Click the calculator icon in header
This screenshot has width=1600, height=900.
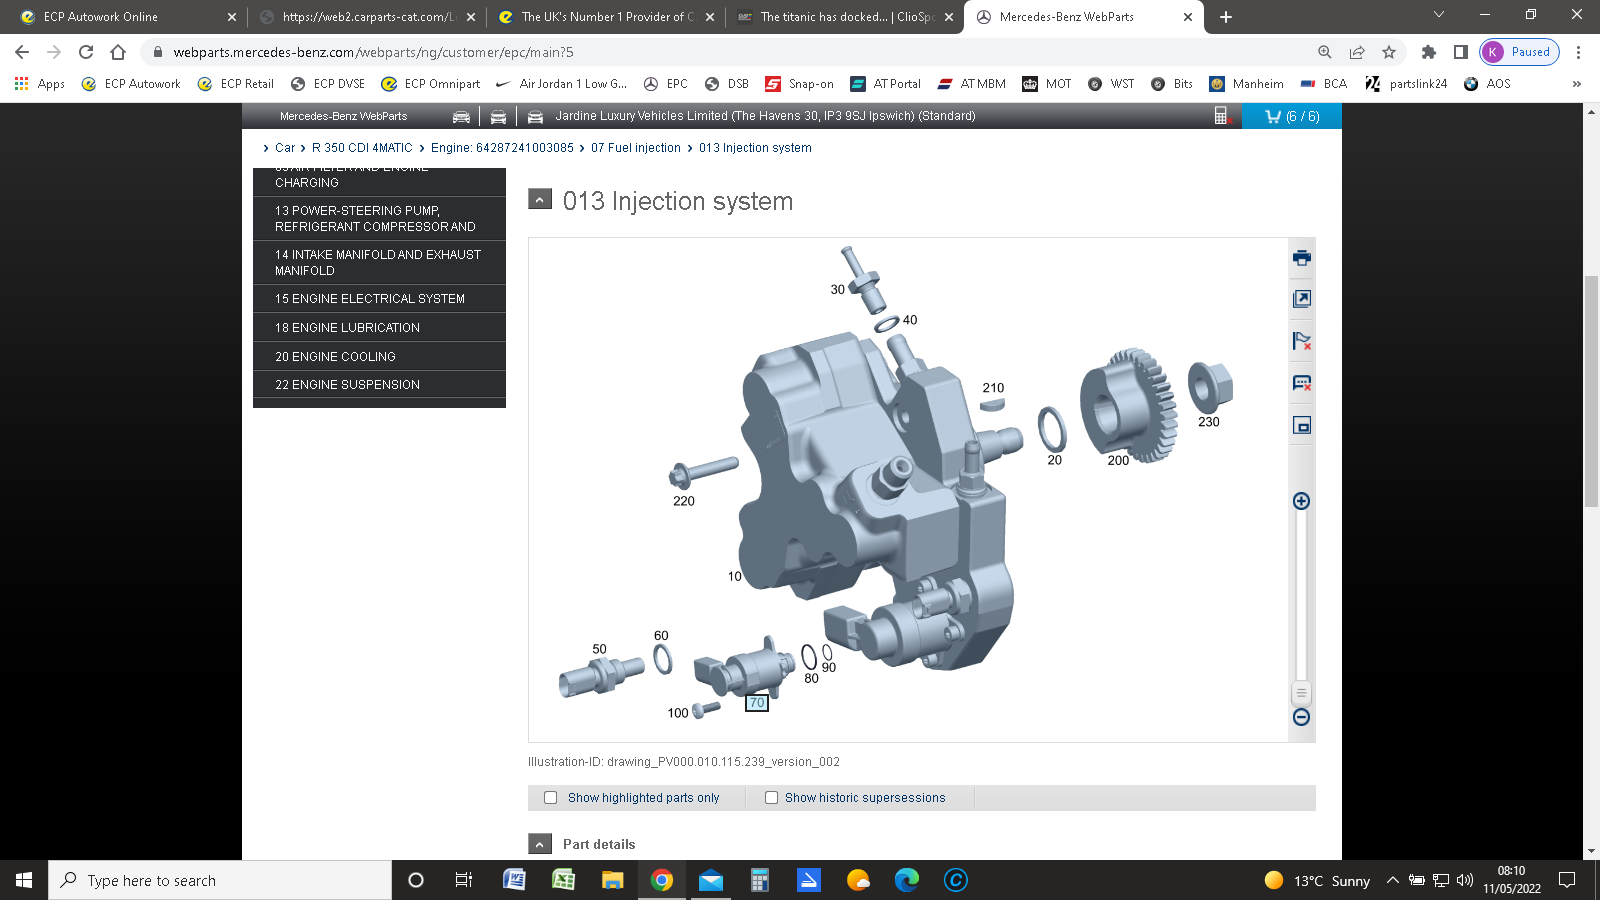tap(1221, 116)
